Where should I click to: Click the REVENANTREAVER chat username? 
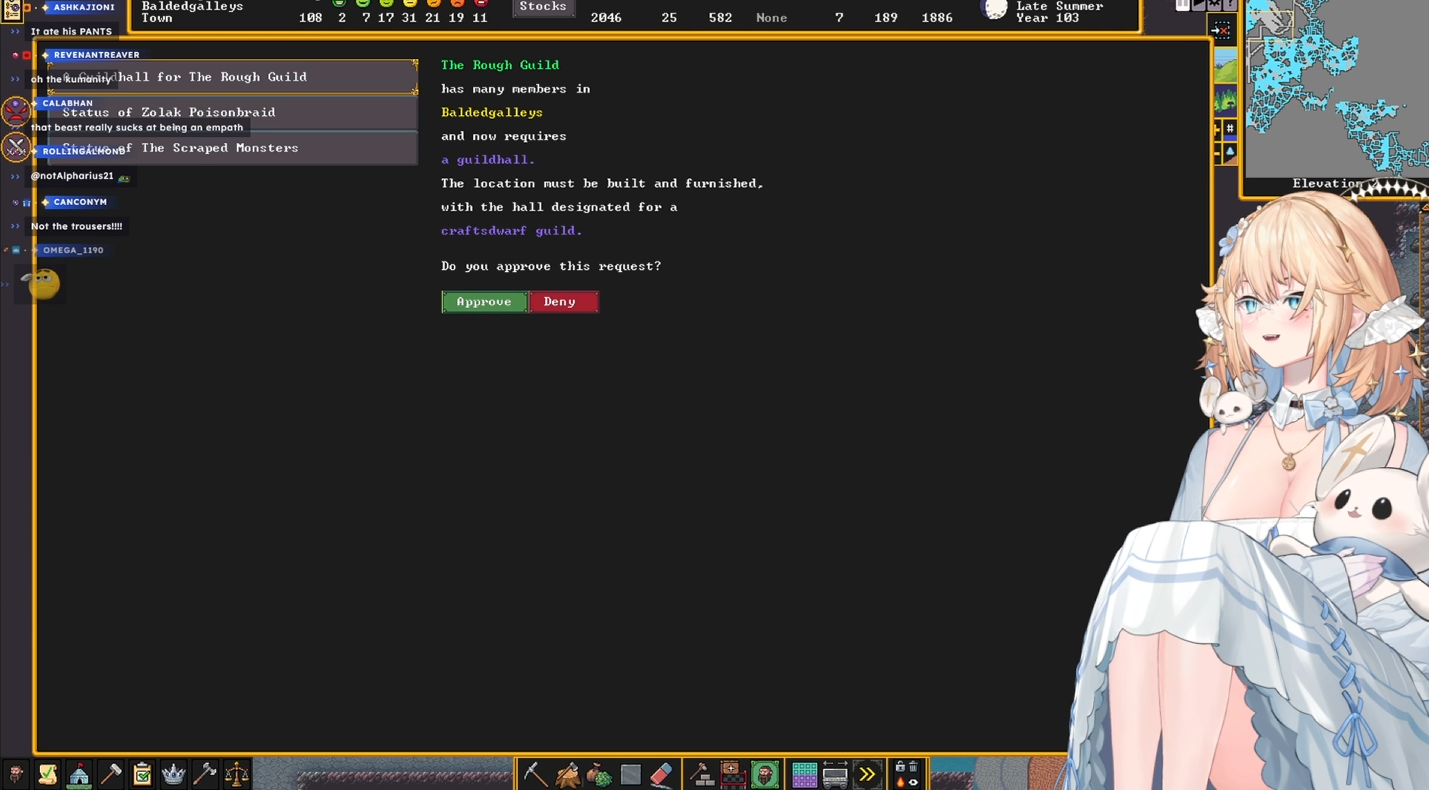coord(96,55)
